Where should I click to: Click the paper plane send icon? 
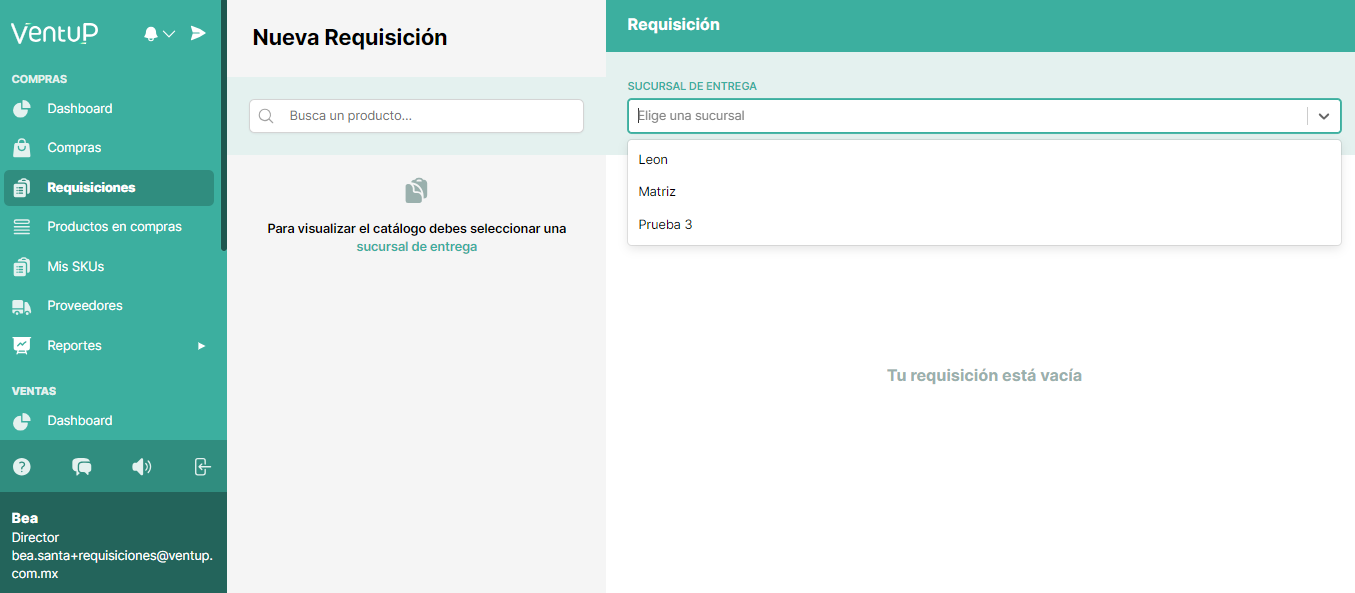point(198,33)
